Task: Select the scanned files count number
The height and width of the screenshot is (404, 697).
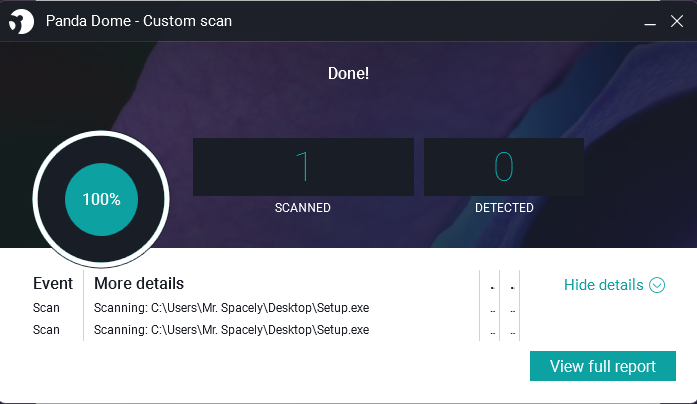Action: tap(302, 166)
